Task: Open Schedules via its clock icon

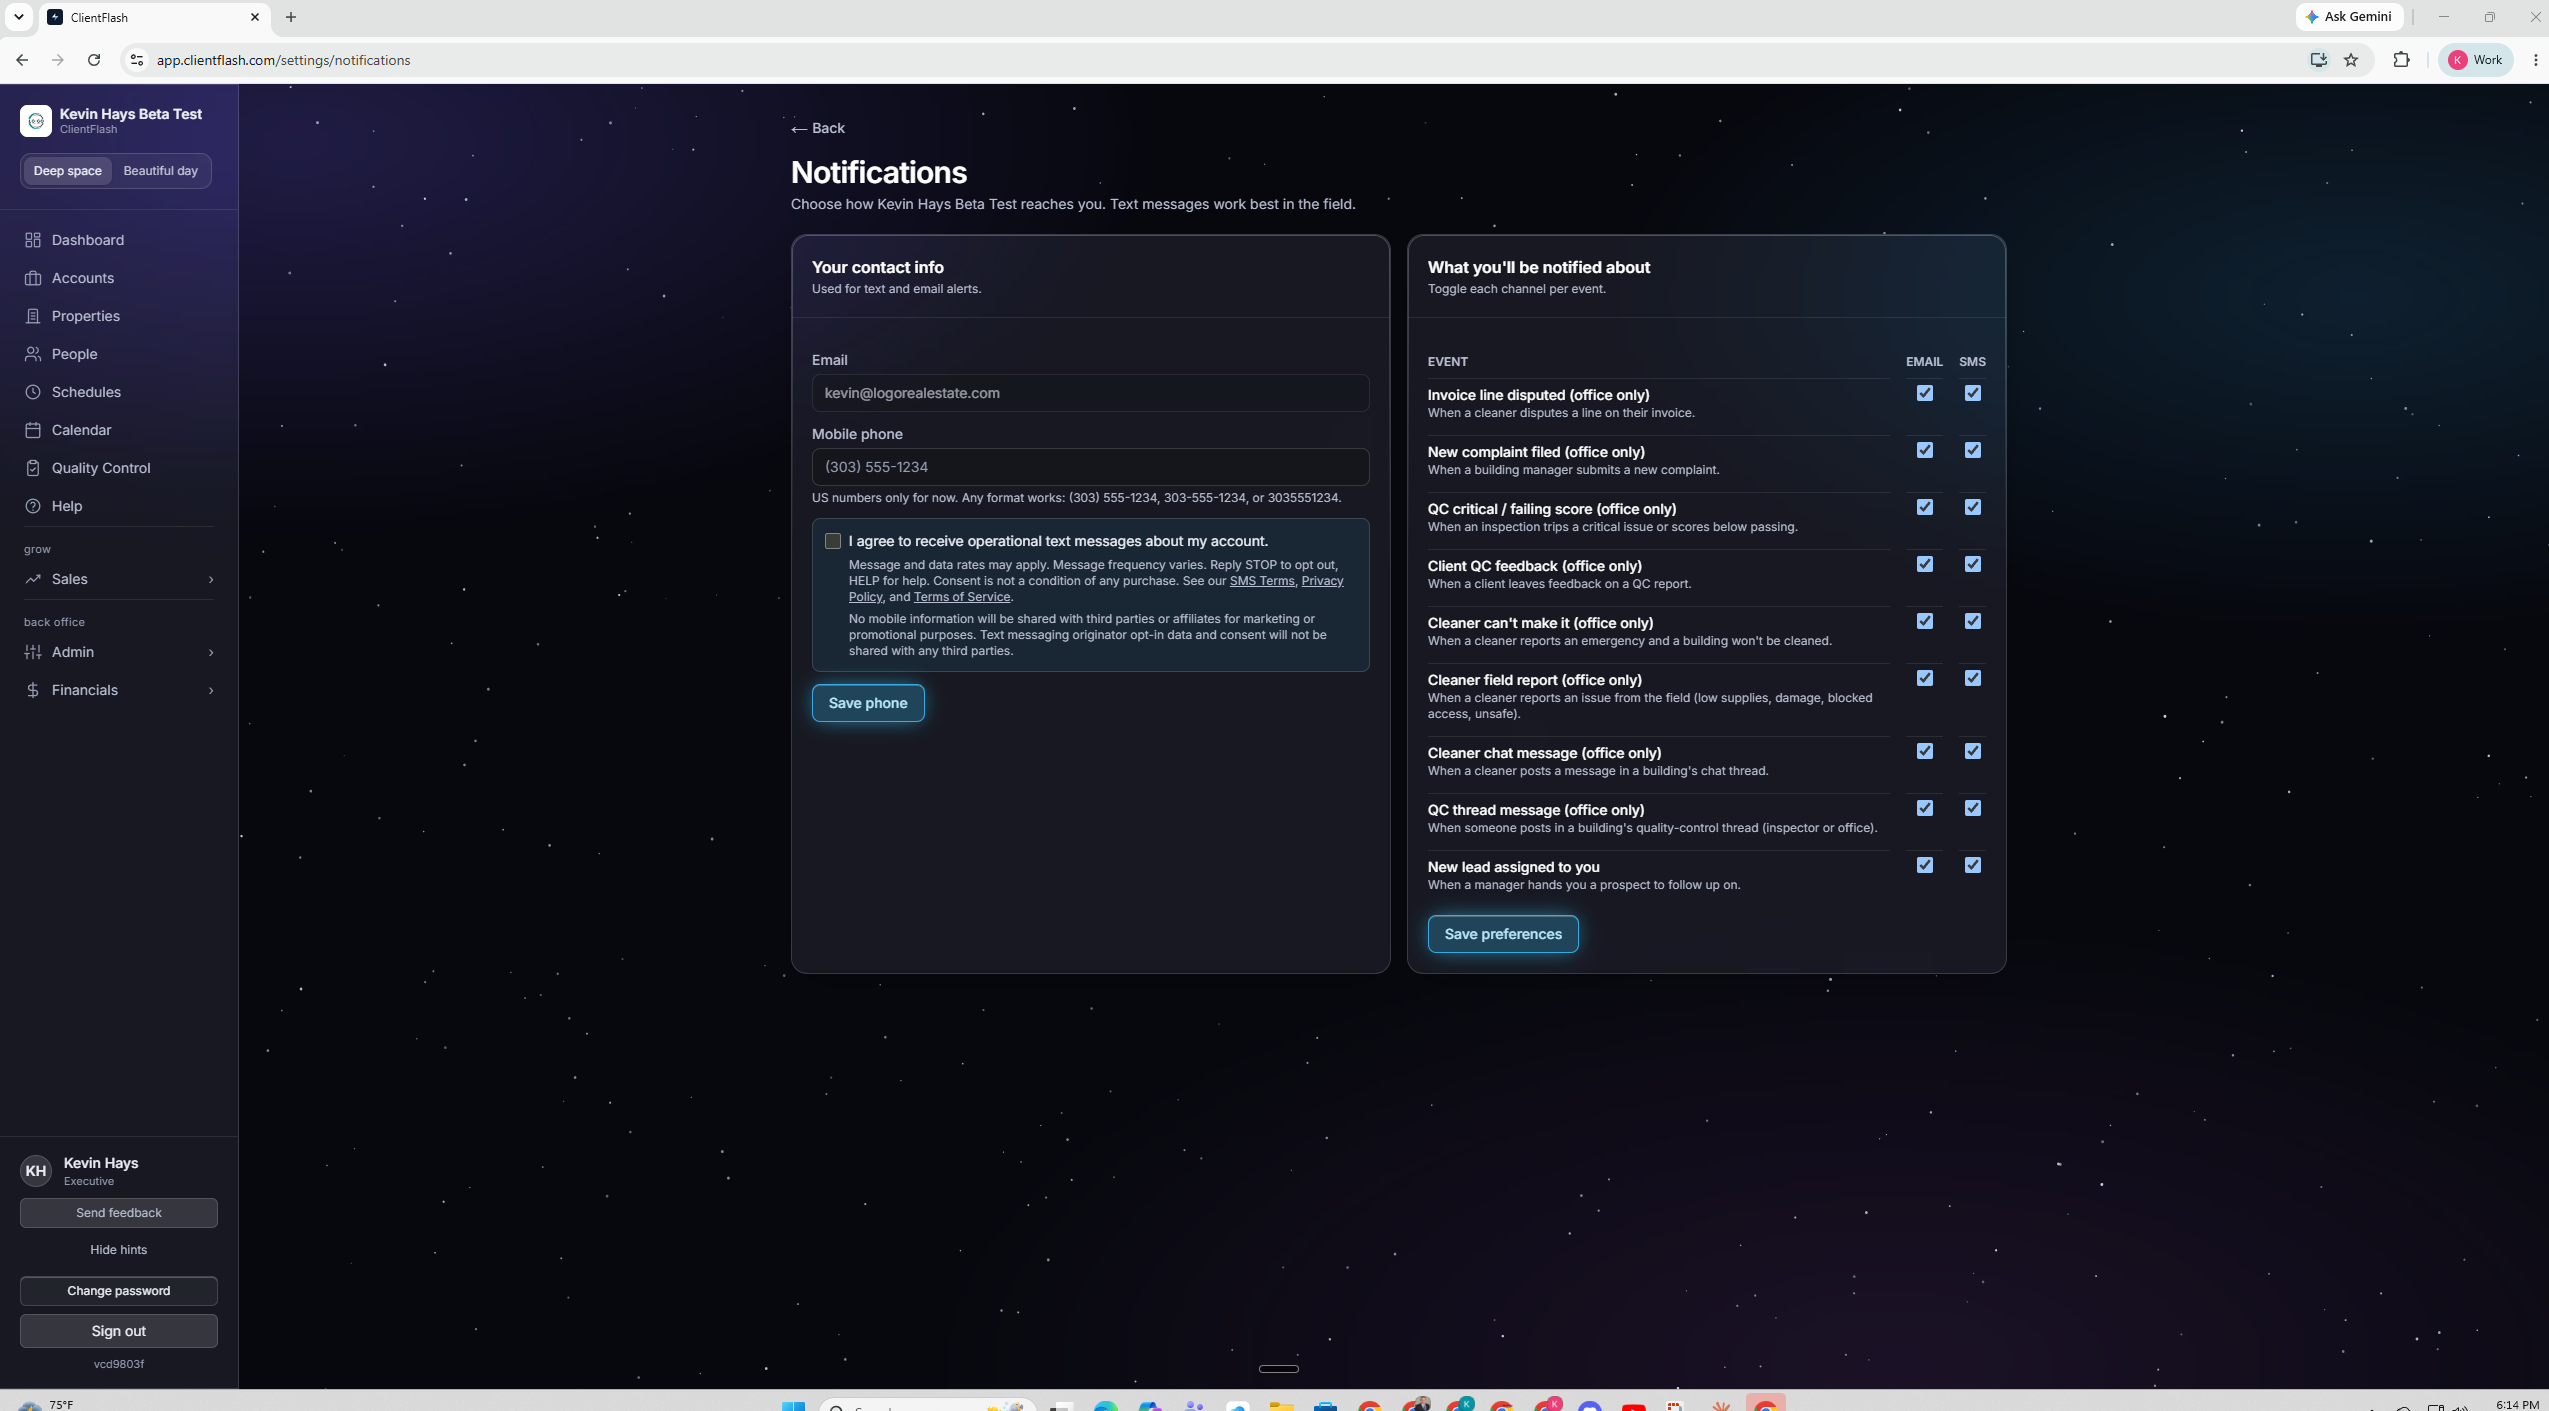Action: click(x=33, y=392)
